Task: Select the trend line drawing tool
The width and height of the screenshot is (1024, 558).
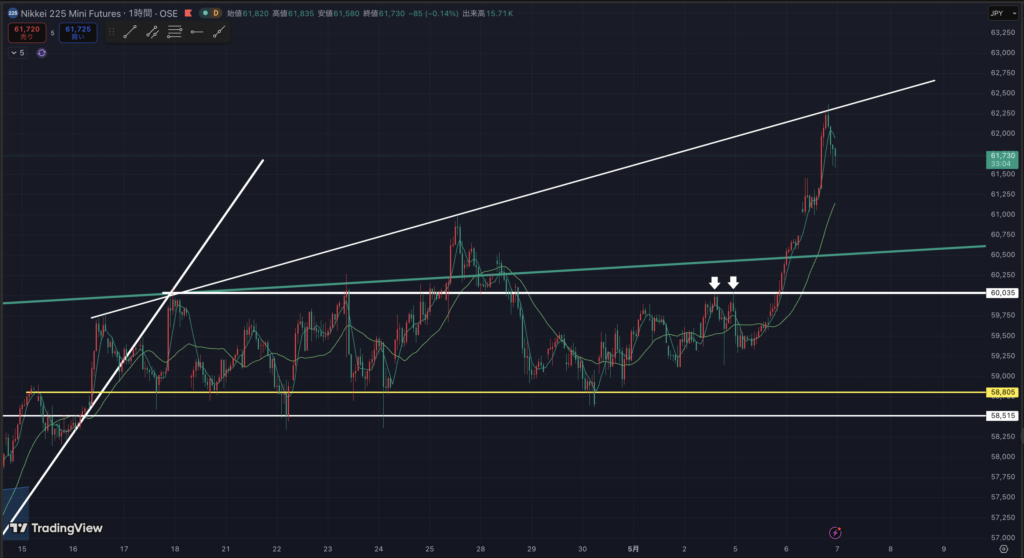Action: coord(130,31)
